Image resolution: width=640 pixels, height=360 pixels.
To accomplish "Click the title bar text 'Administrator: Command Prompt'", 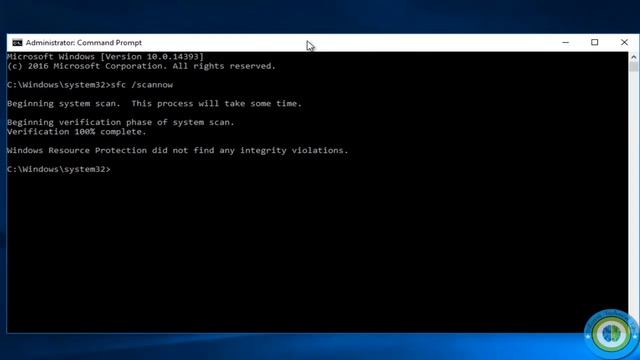I will click(x=84, y=42).
